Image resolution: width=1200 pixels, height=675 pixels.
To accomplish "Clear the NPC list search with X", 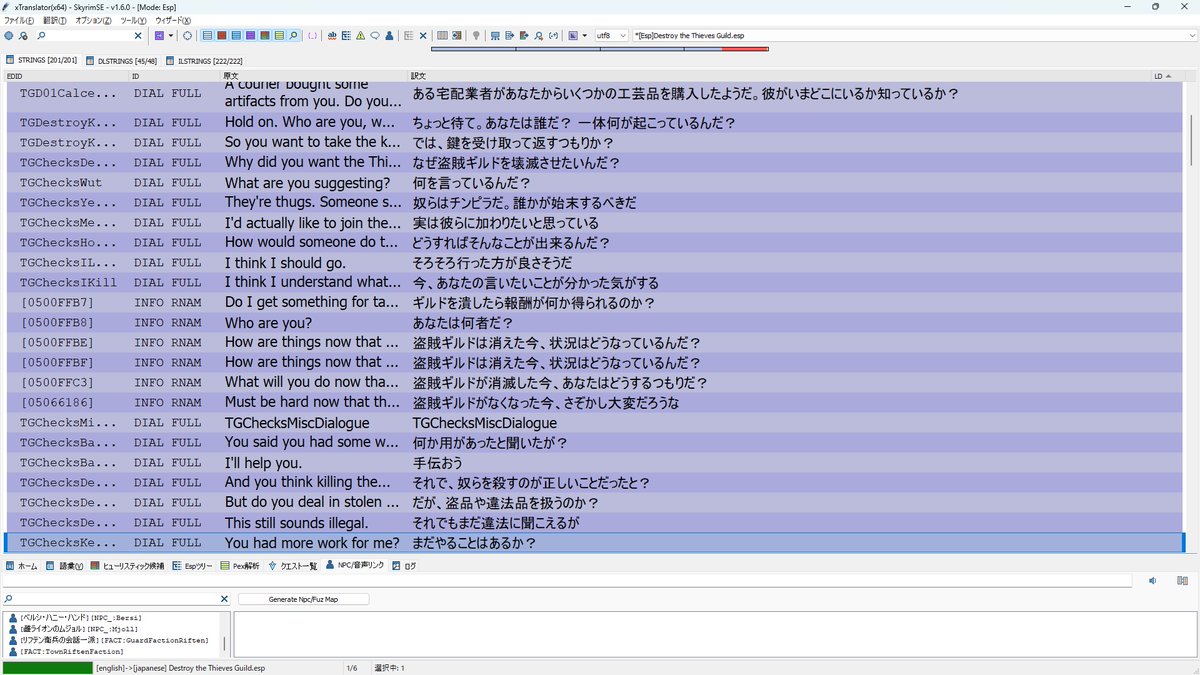I will 224,599.
